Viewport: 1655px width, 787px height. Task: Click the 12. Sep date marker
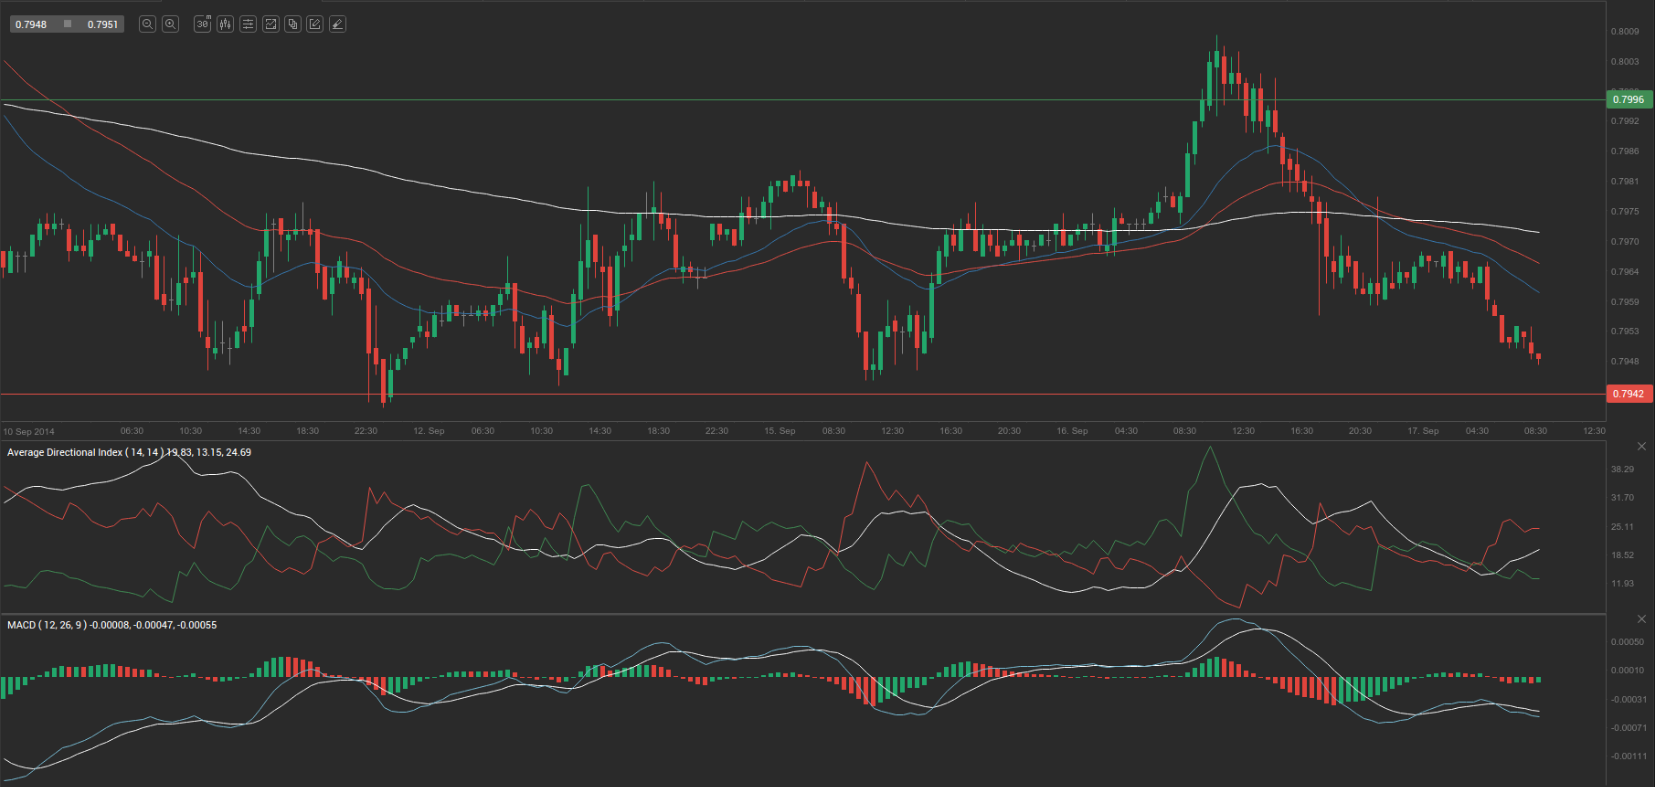[429, 431]
